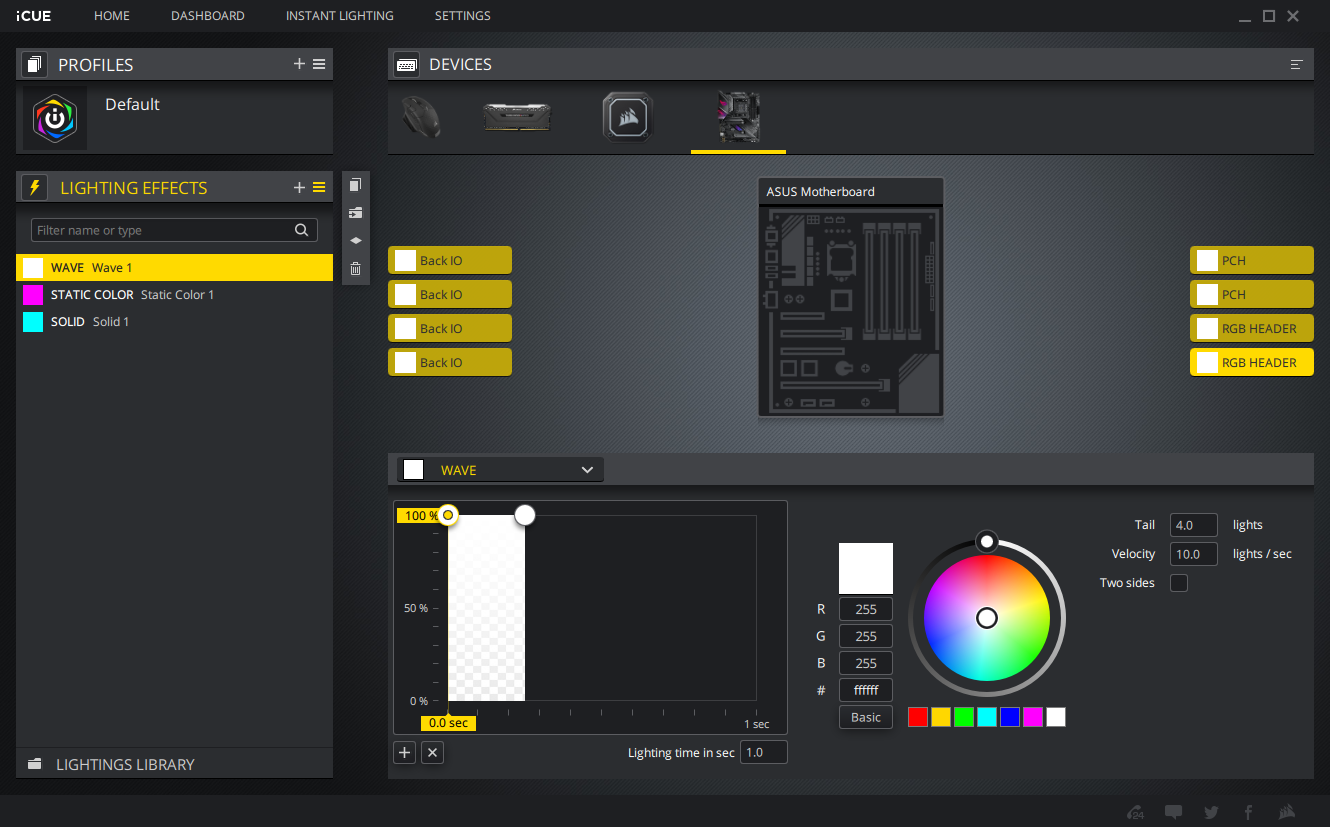Screen dimensions: 1330x827
Task: Click the Profiles panel header icon
Action: tap(34, 64)
